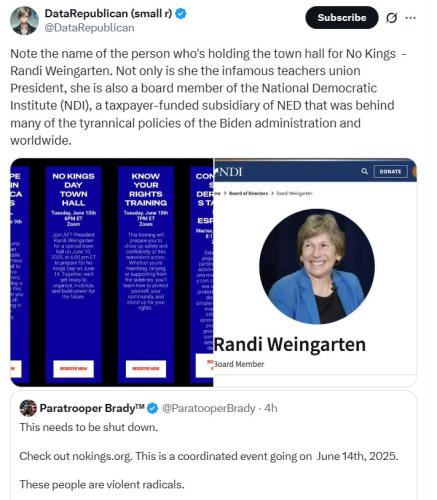Click the NDI search magnifier icon
437x500 pixels.
point(365,171)
